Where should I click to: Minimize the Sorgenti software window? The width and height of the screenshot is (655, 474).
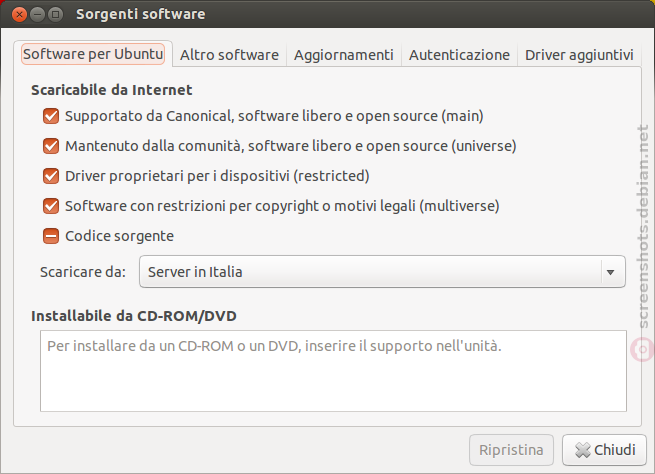click(37, 15)
